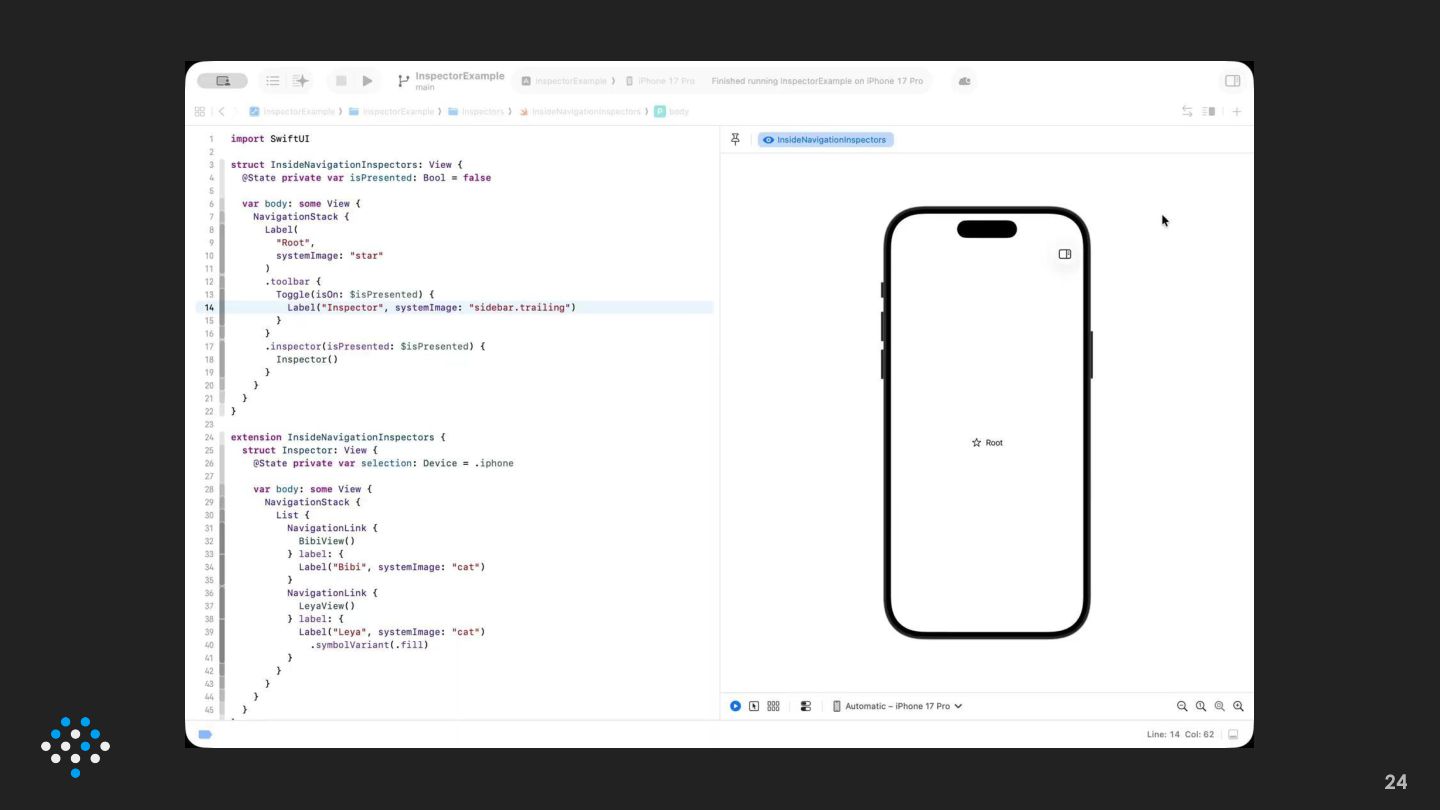Click the Run (play) button in toolbar
This screenshot has width=1440, height=810.
point(367,81)
